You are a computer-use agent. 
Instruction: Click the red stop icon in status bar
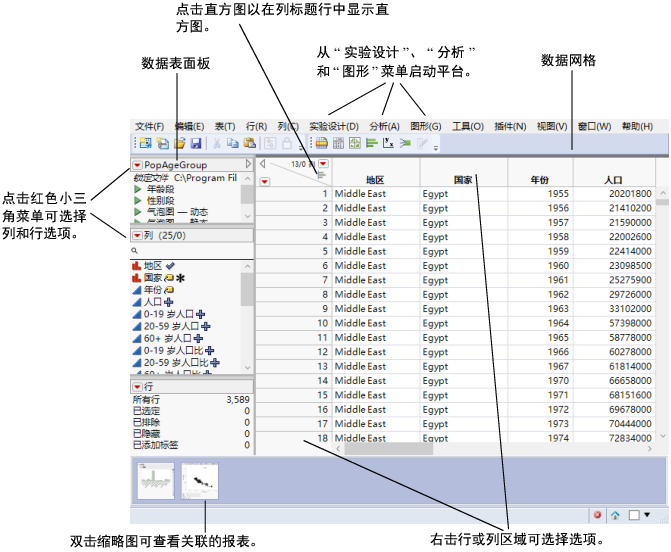tap(597, 515)
